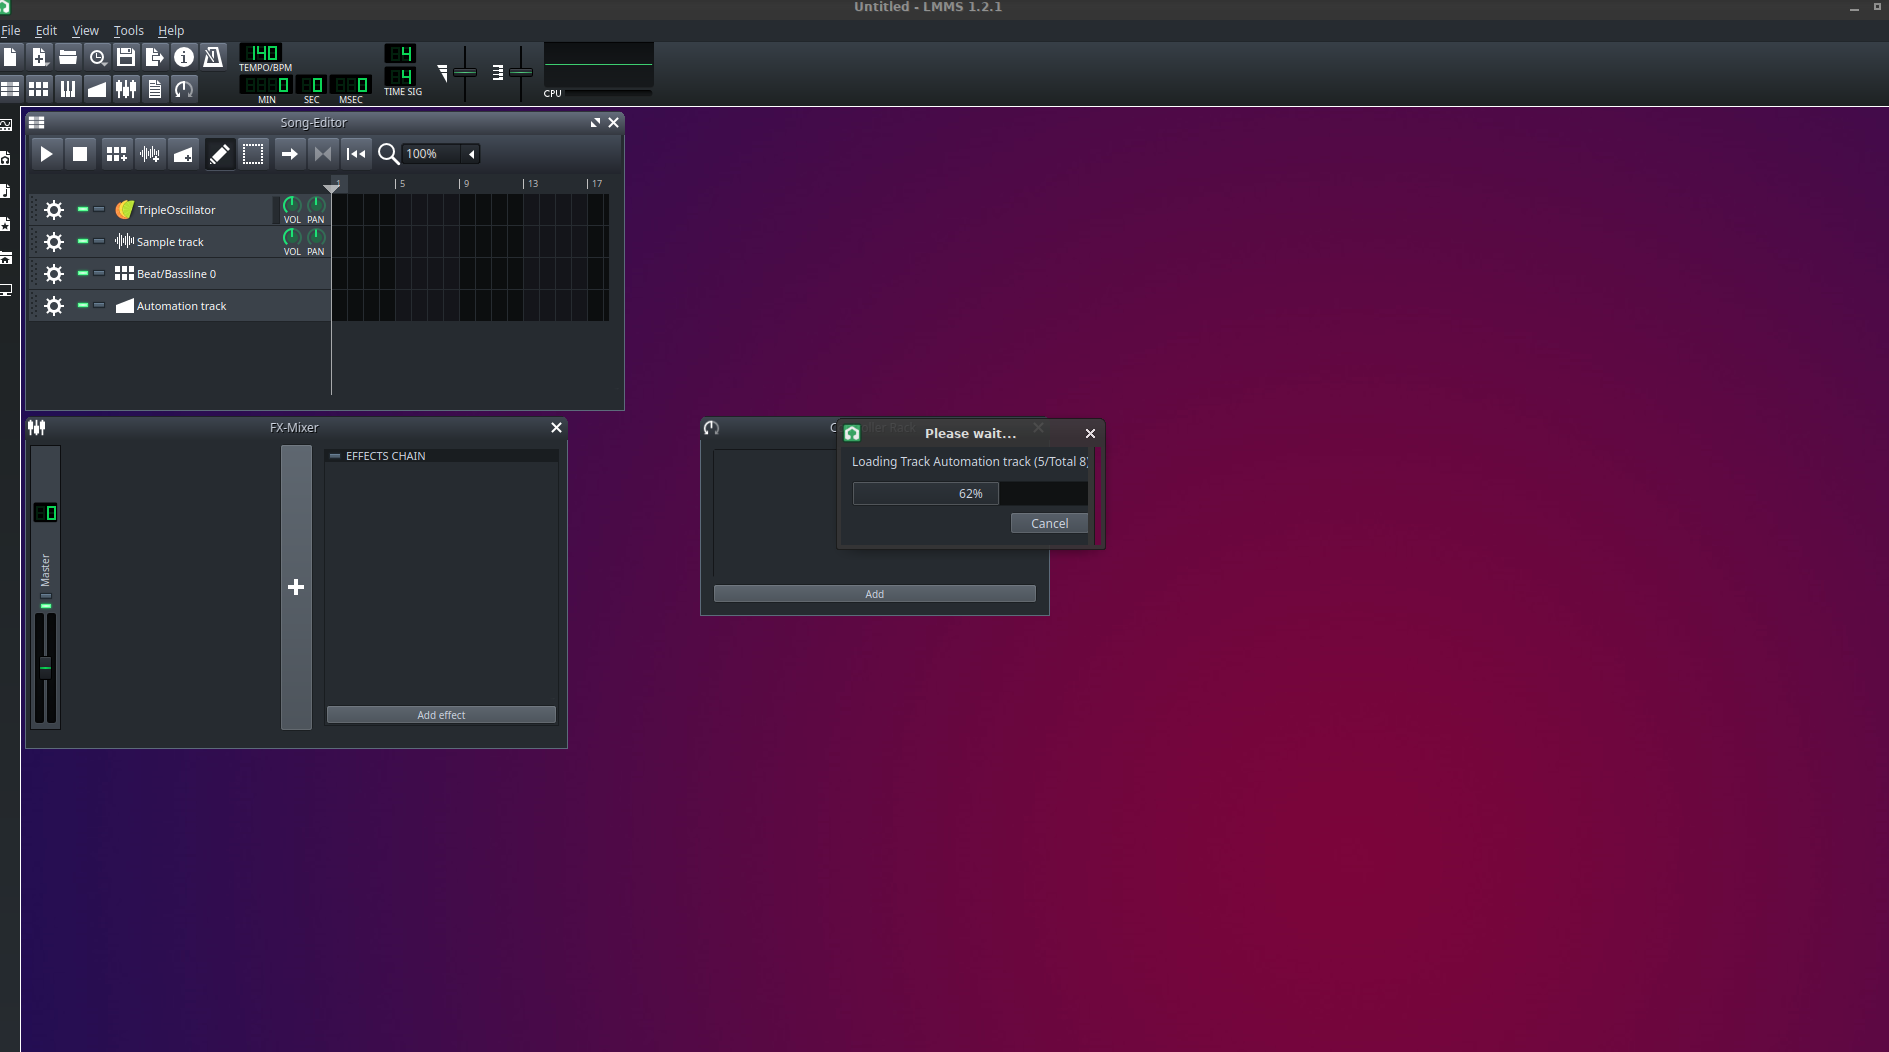Open the FX Mixer via its toolbar icon

coord(125,88)
